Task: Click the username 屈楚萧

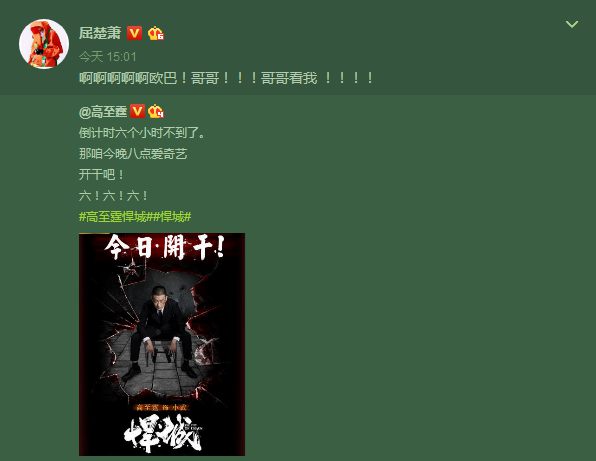Action: click(x=100, y=33)
